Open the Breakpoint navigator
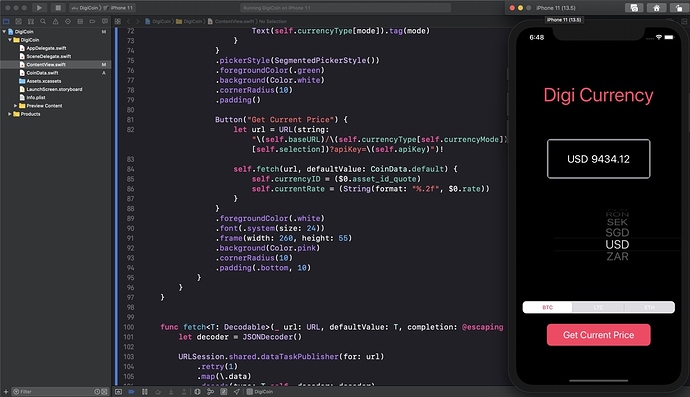The image size is (690, 397). 92,21
